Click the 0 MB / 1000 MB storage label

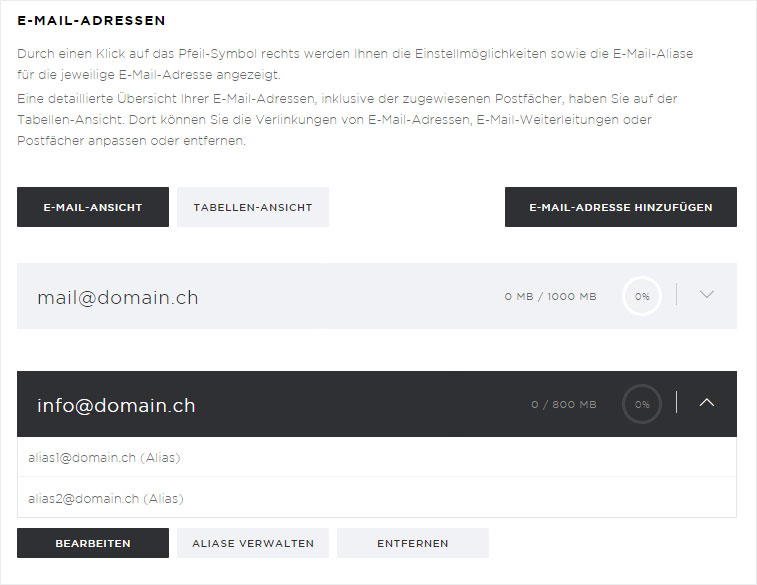550,296
